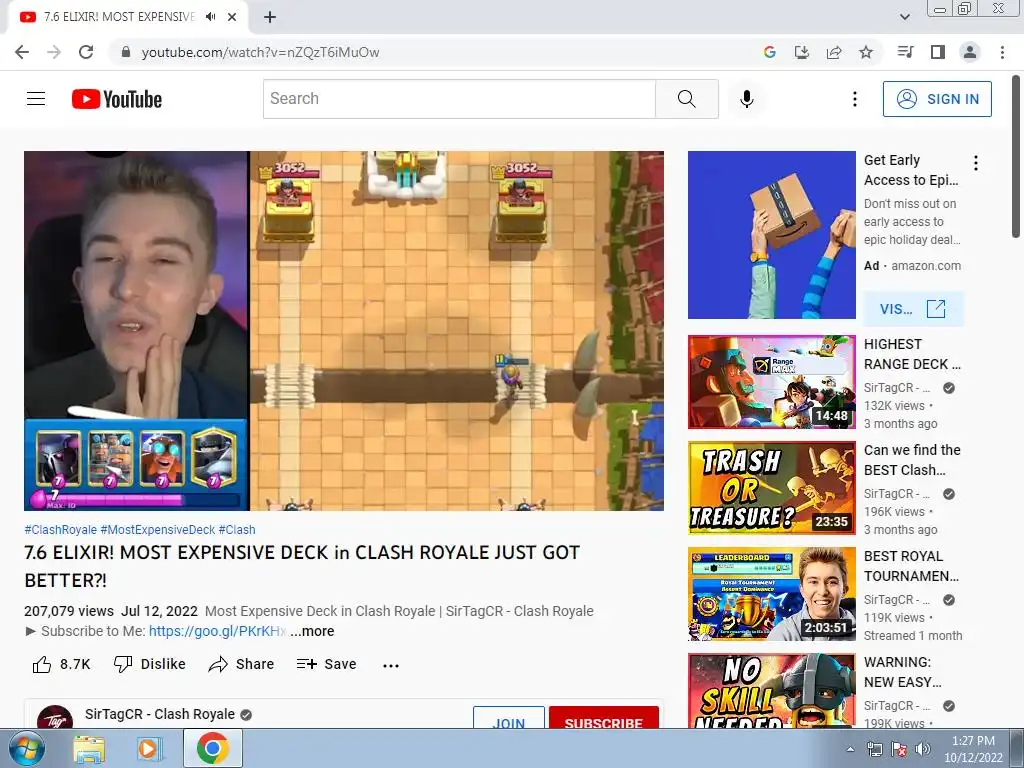The image size is (1024, 768).
Task: Open 'WARNING: NEW EASY' video title
Action: [903, 672]
